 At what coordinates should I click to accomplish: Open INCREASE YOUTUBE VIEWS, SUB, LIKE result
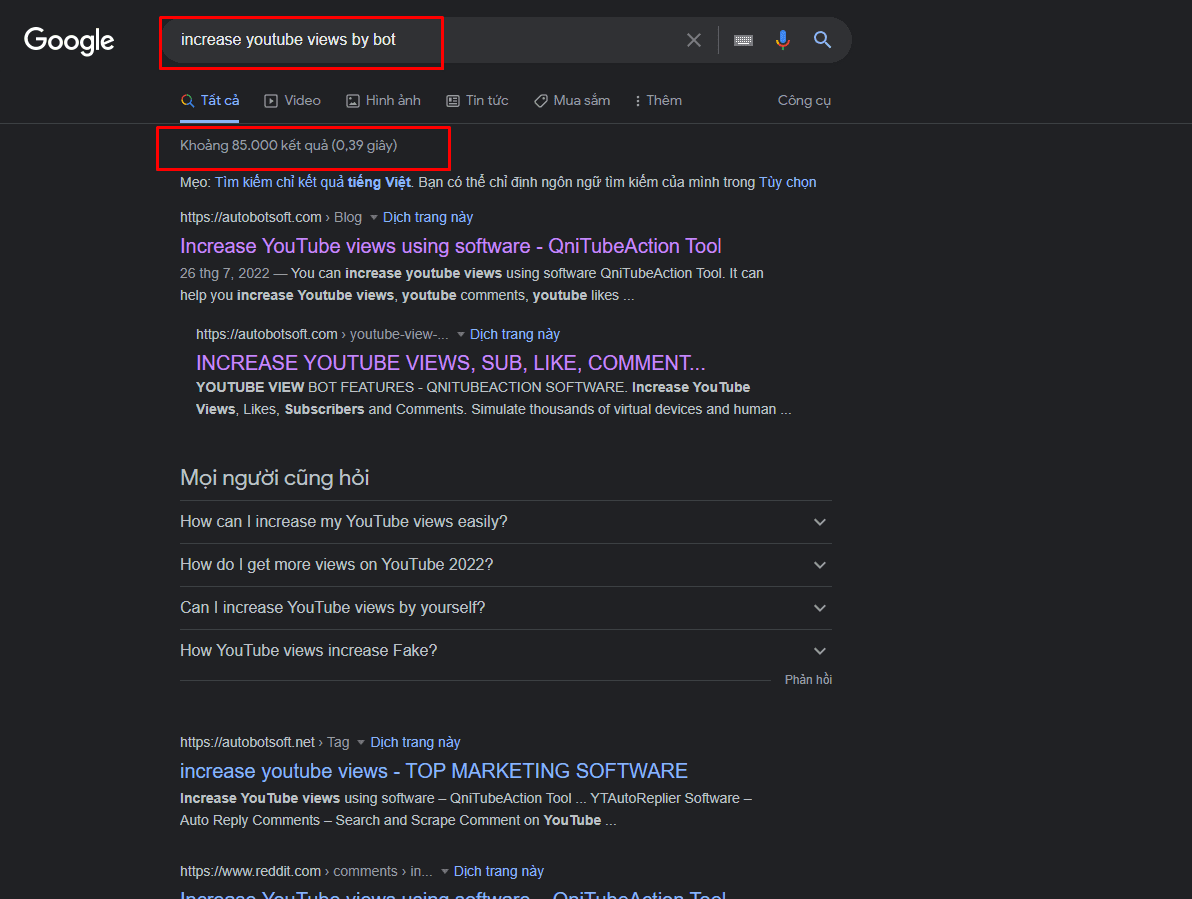(x=451, y=362)
